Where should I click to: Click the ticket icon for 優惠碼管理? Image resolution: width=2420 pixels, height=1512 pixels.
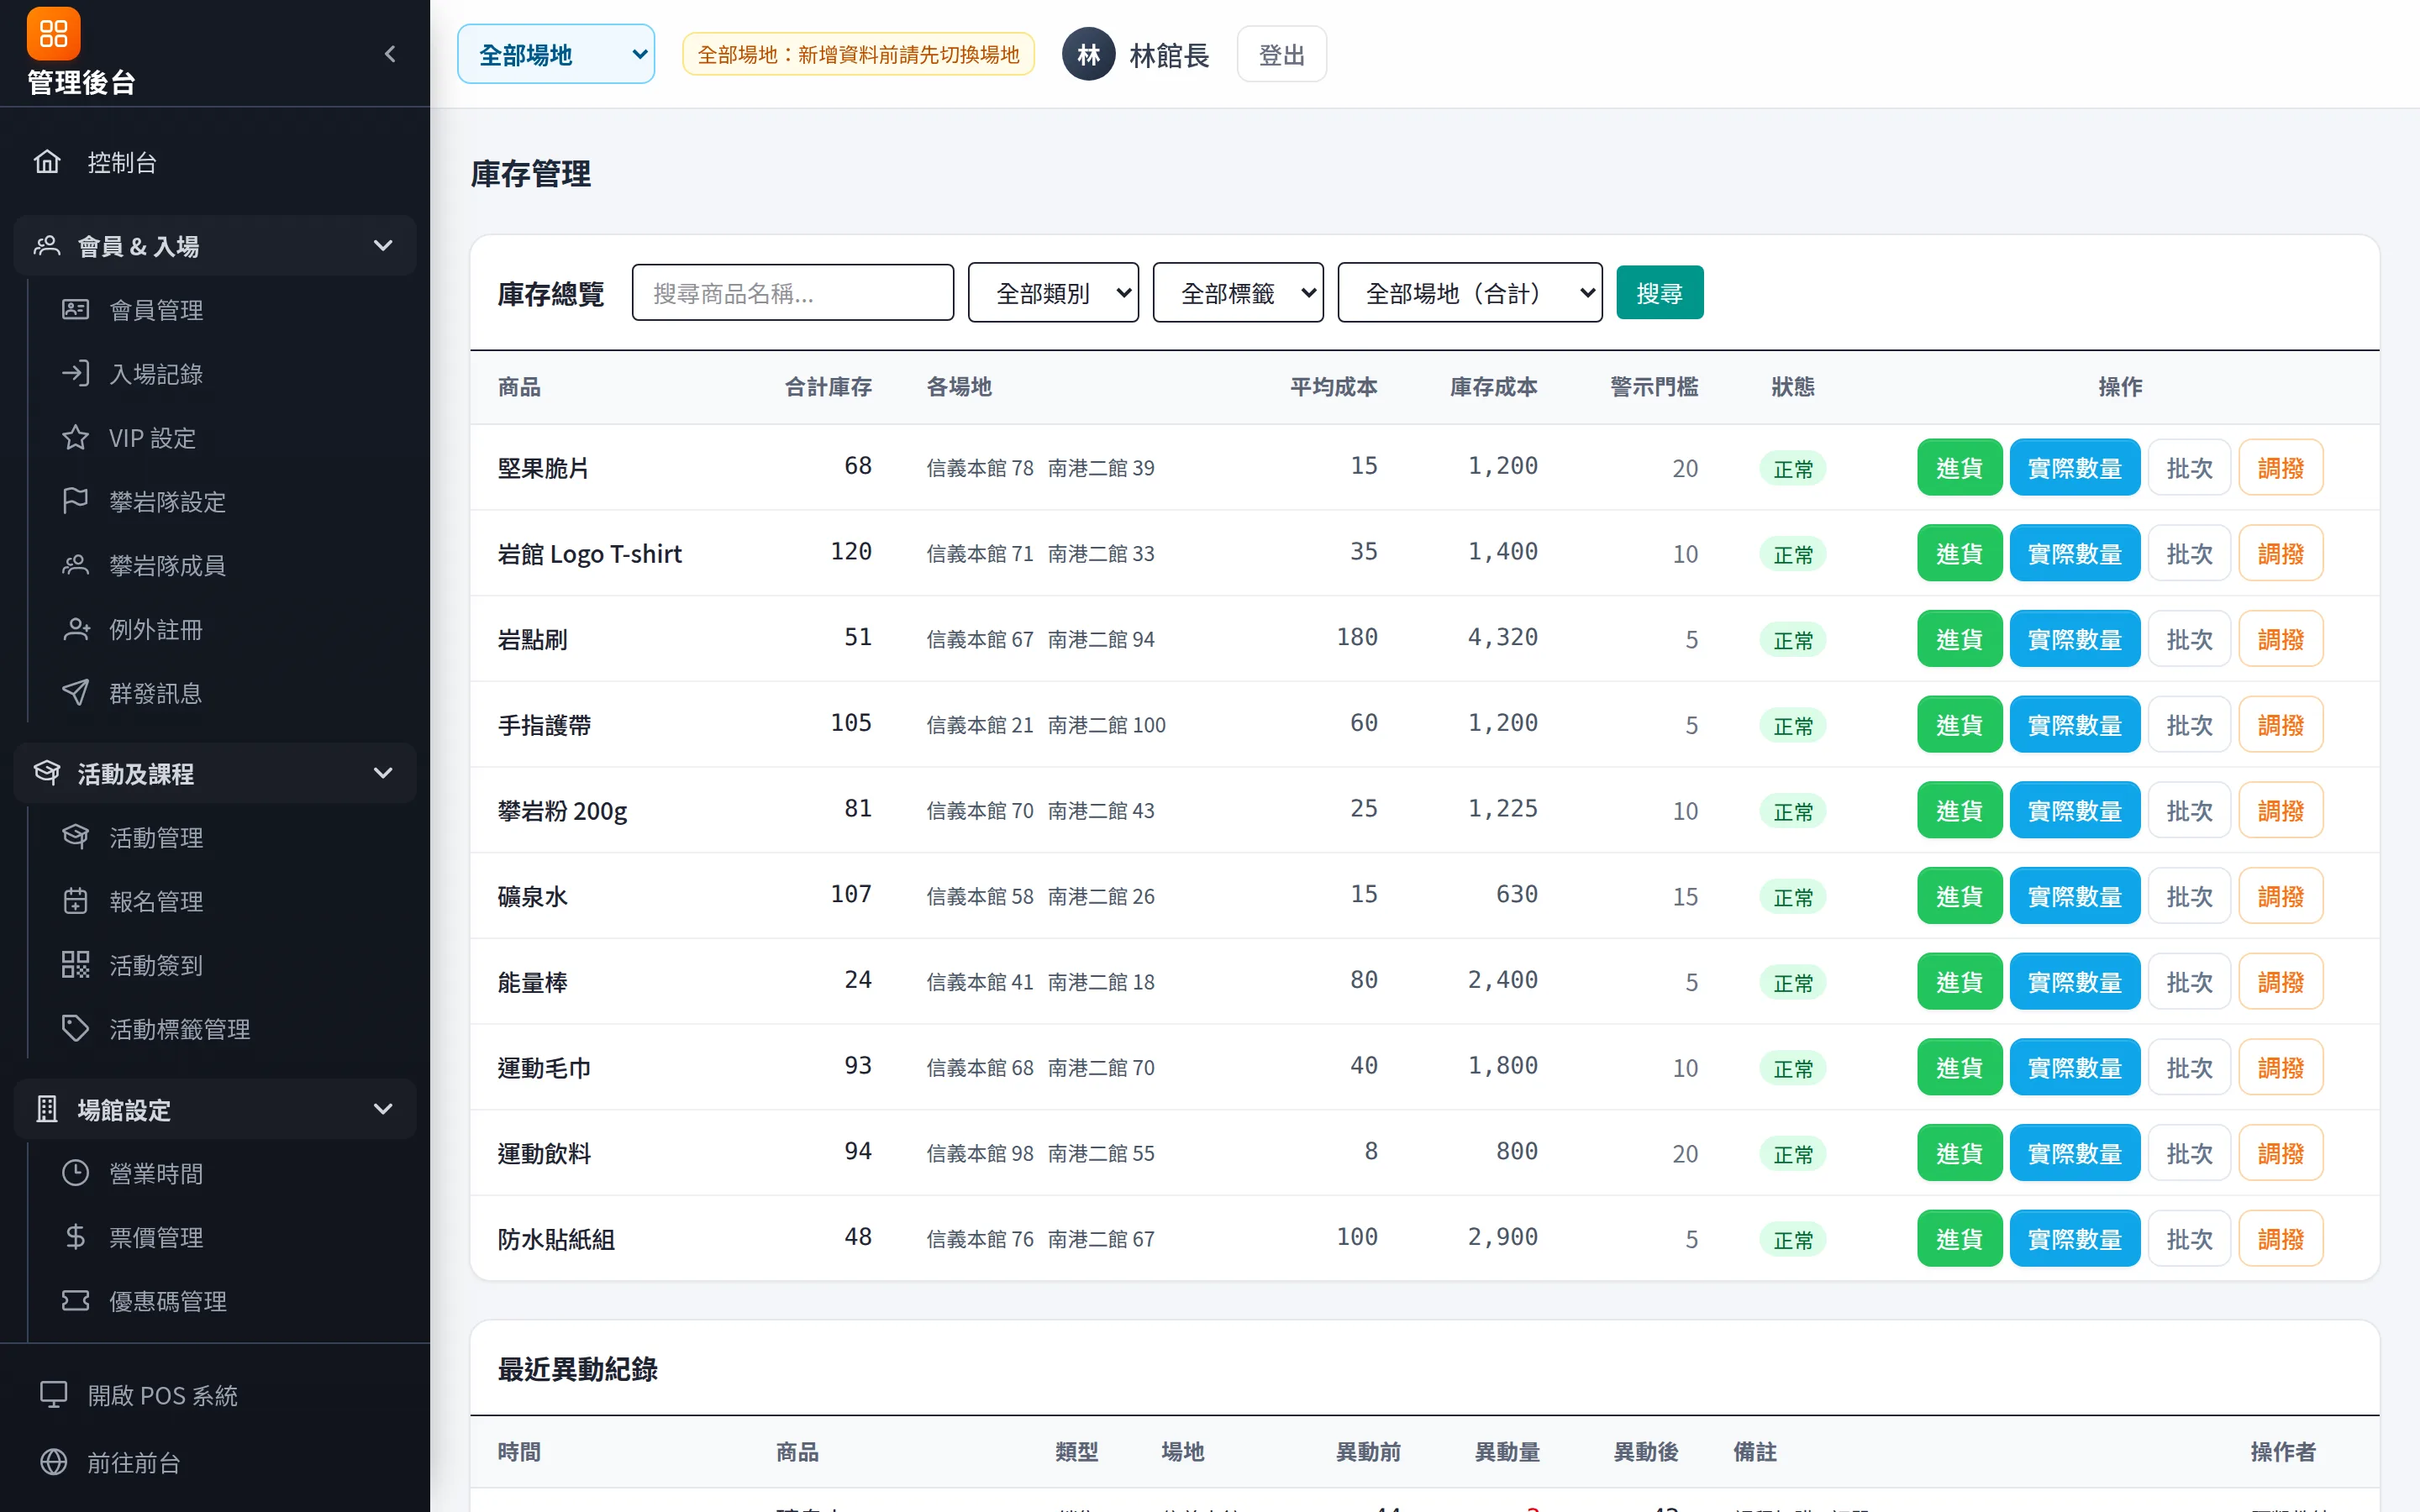coord(75,1301)
